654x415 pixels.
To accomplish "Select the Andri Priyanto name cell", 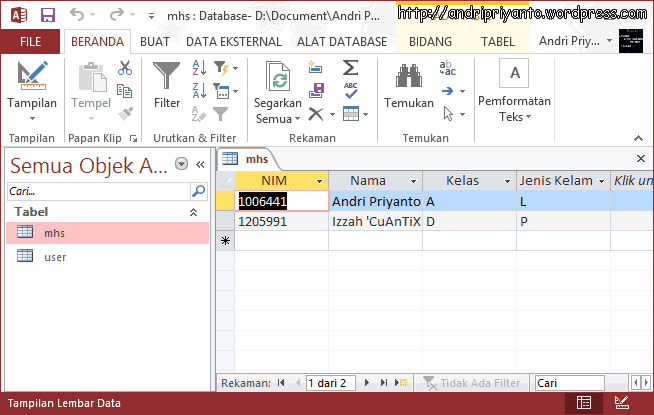I will tap(375, 201).
